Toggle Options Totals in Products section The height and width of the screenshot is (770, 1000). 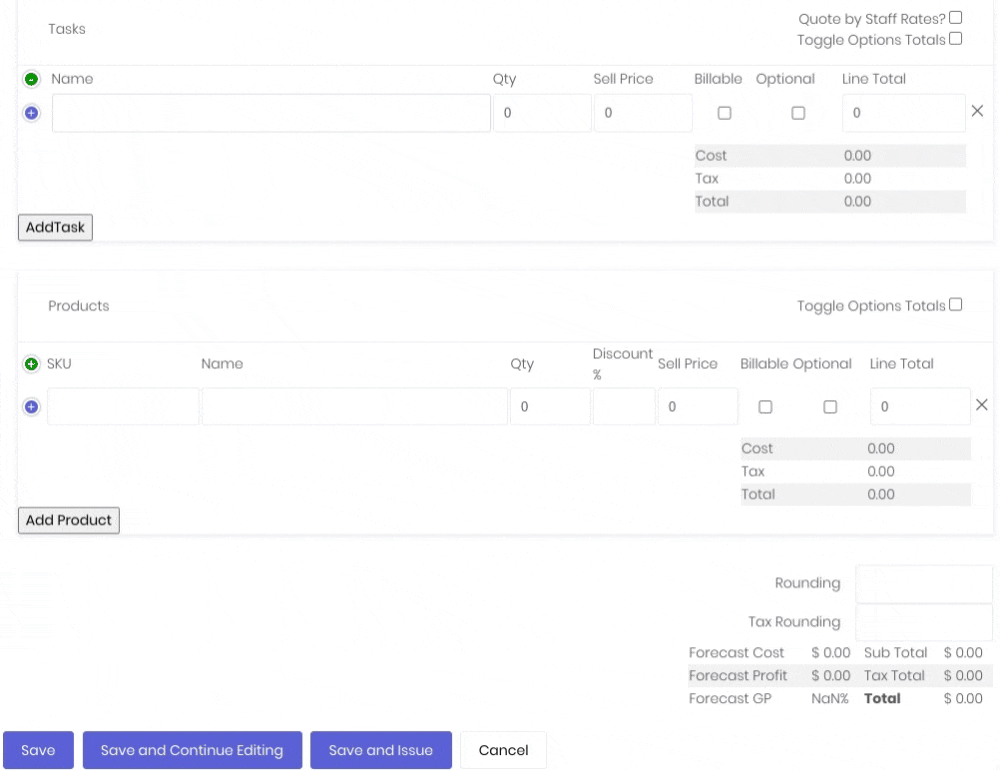coord(955,305)
